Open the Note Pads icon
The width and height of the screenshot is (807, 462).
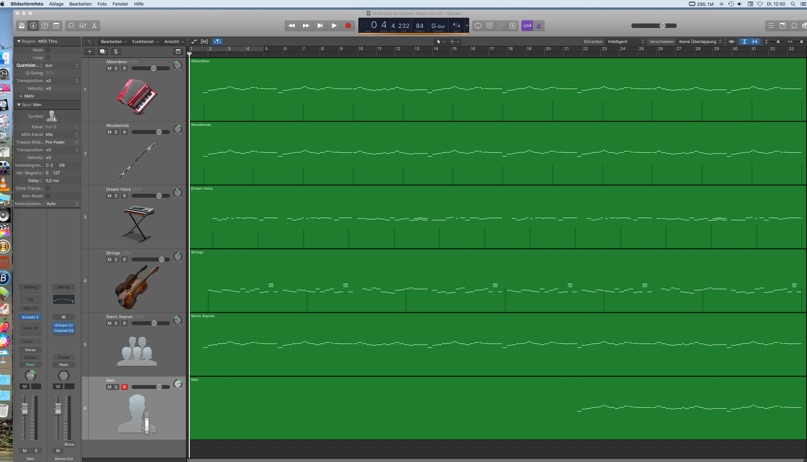[782, 25]
